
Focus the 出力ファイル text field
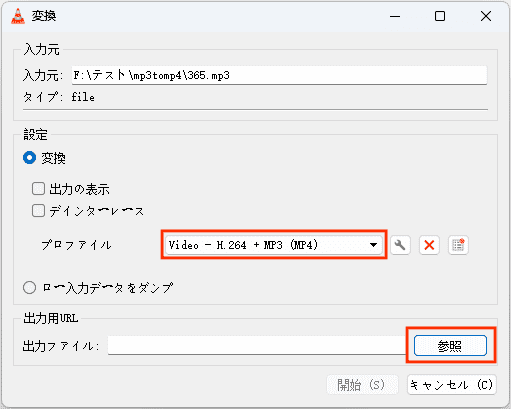(258, 345)
